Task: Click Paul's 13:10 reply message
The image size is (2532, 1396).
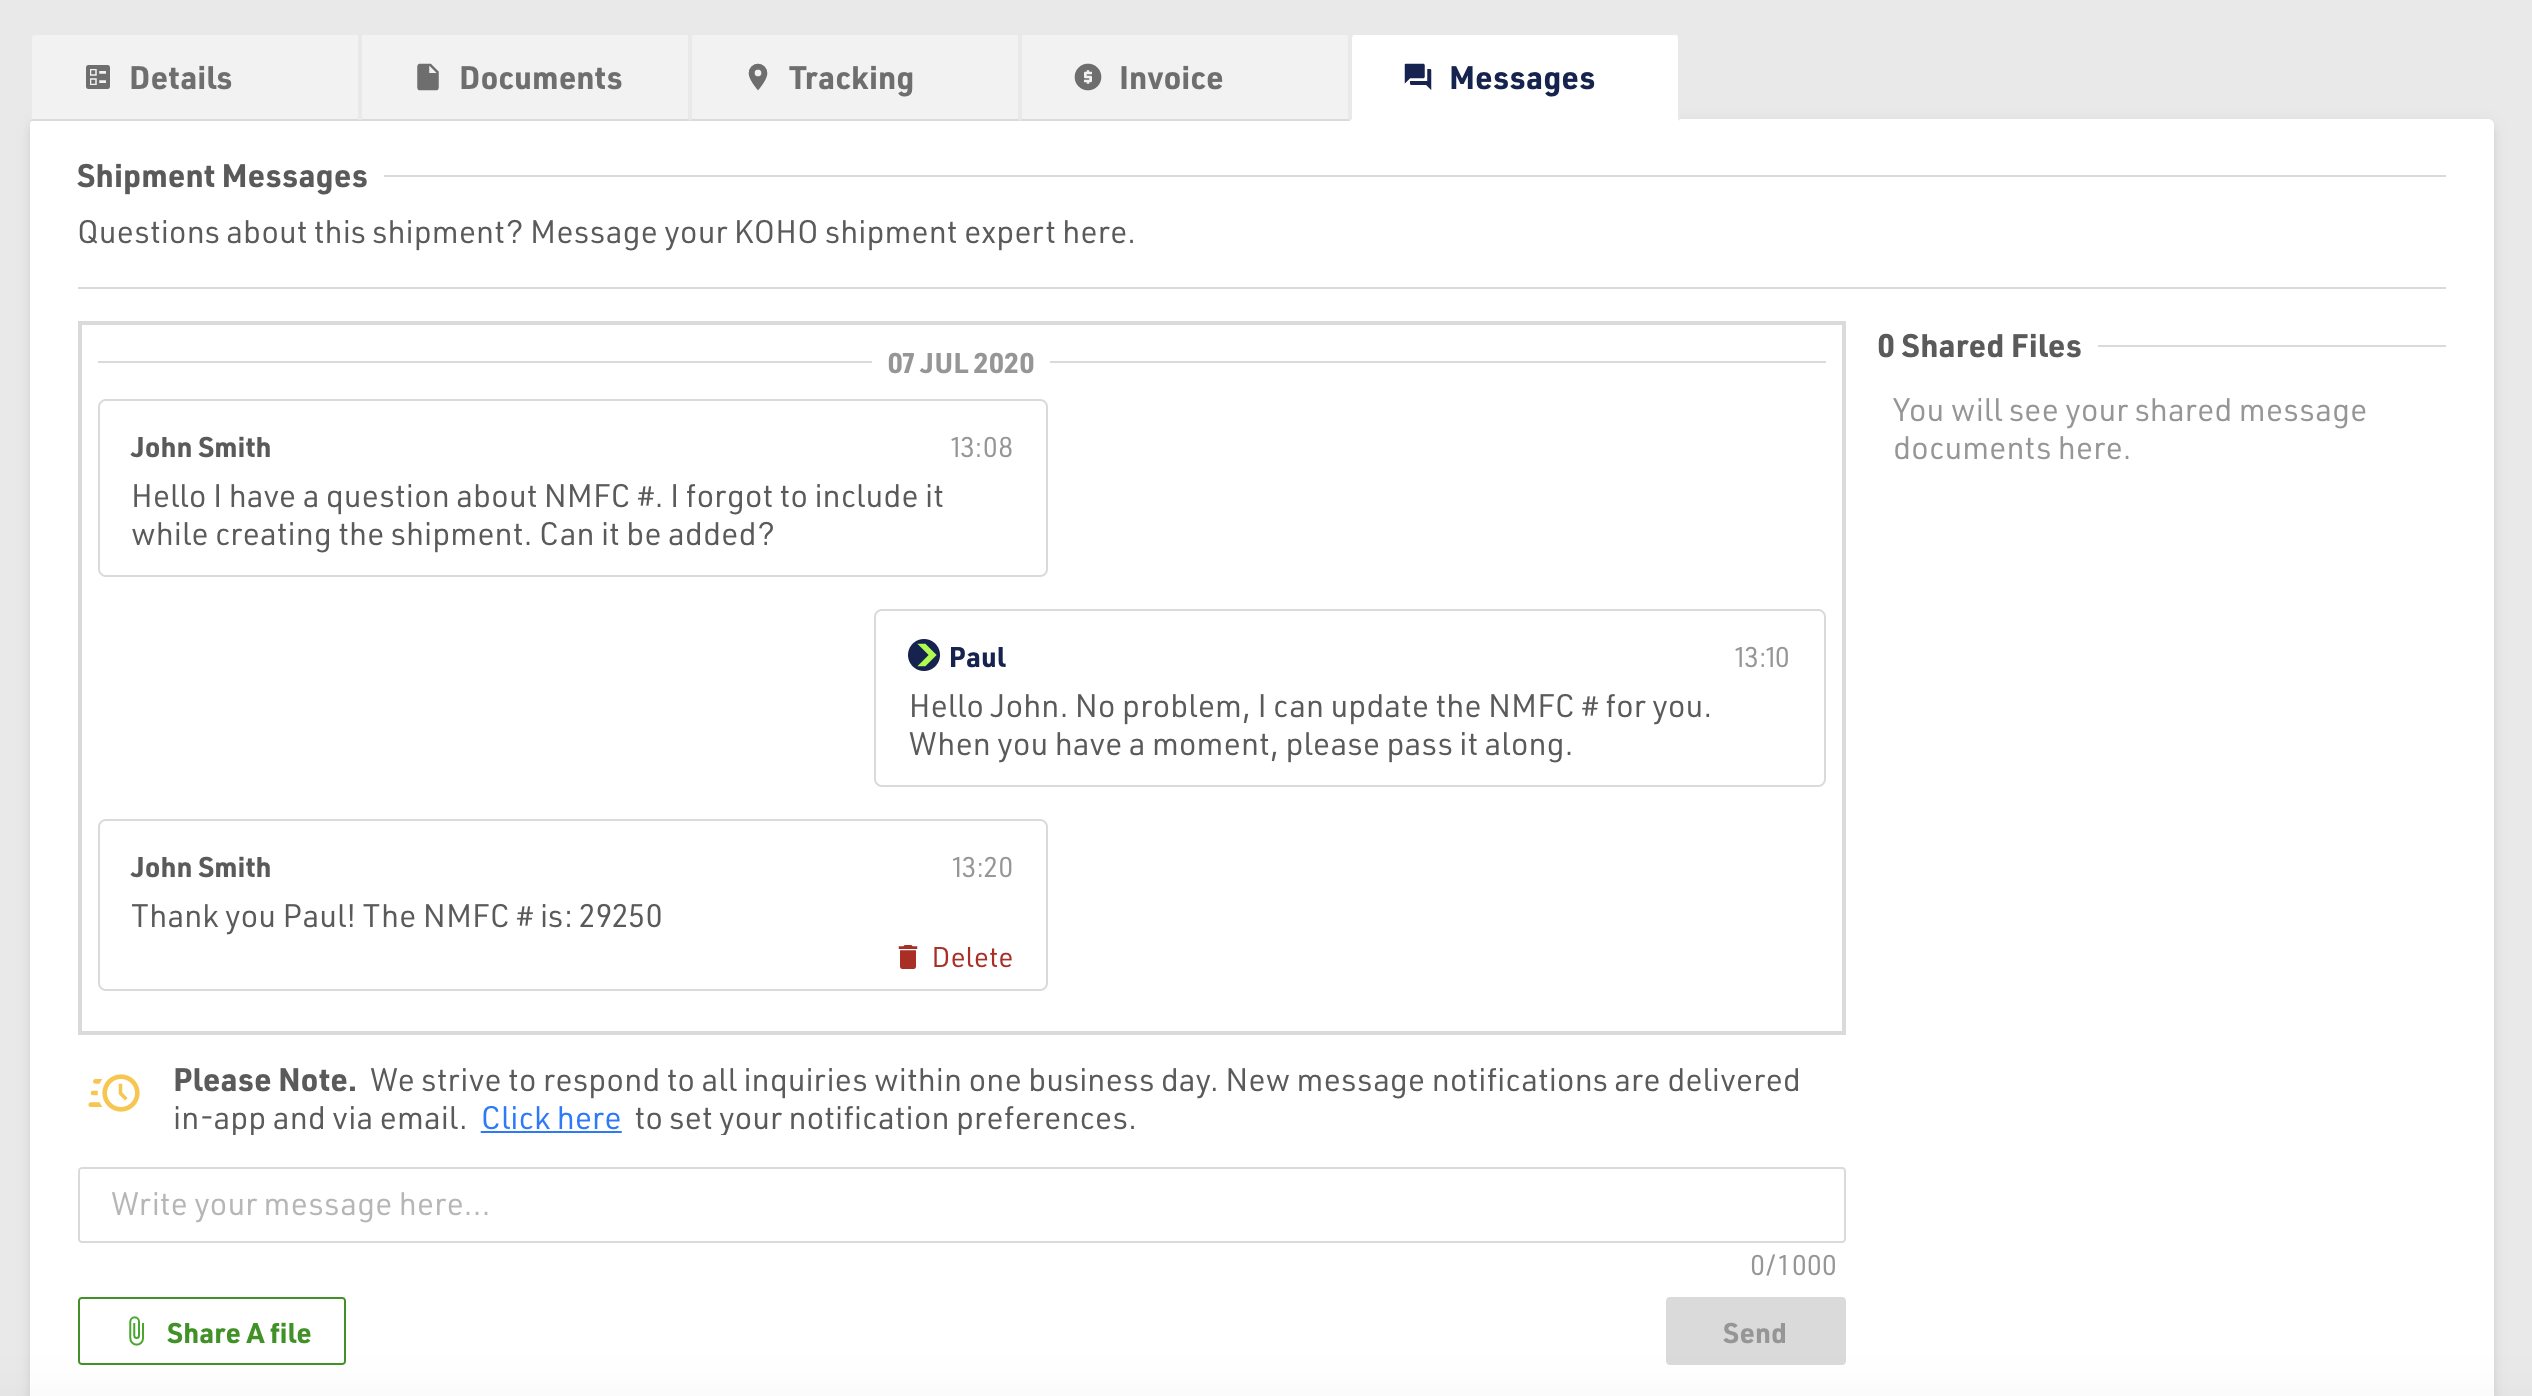Action: [x=1348, y=726]
